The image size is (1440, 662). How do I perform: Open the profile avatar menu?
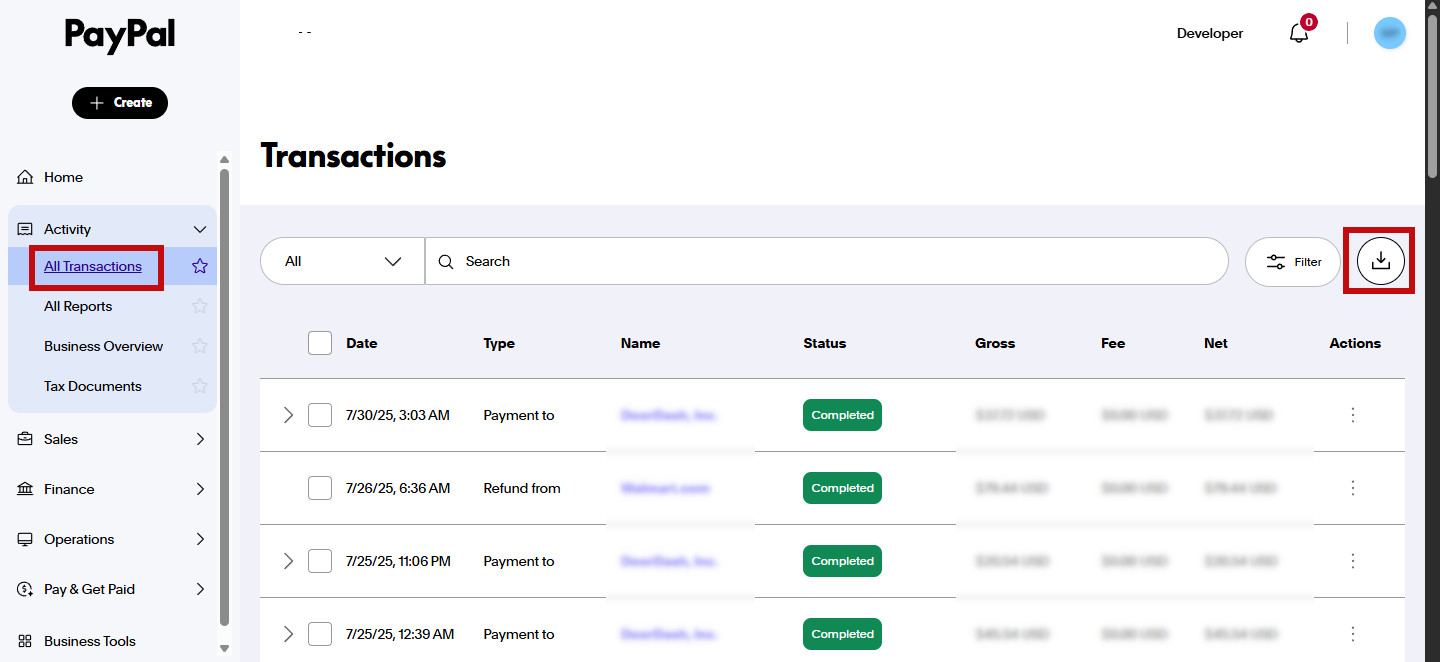1390,33
